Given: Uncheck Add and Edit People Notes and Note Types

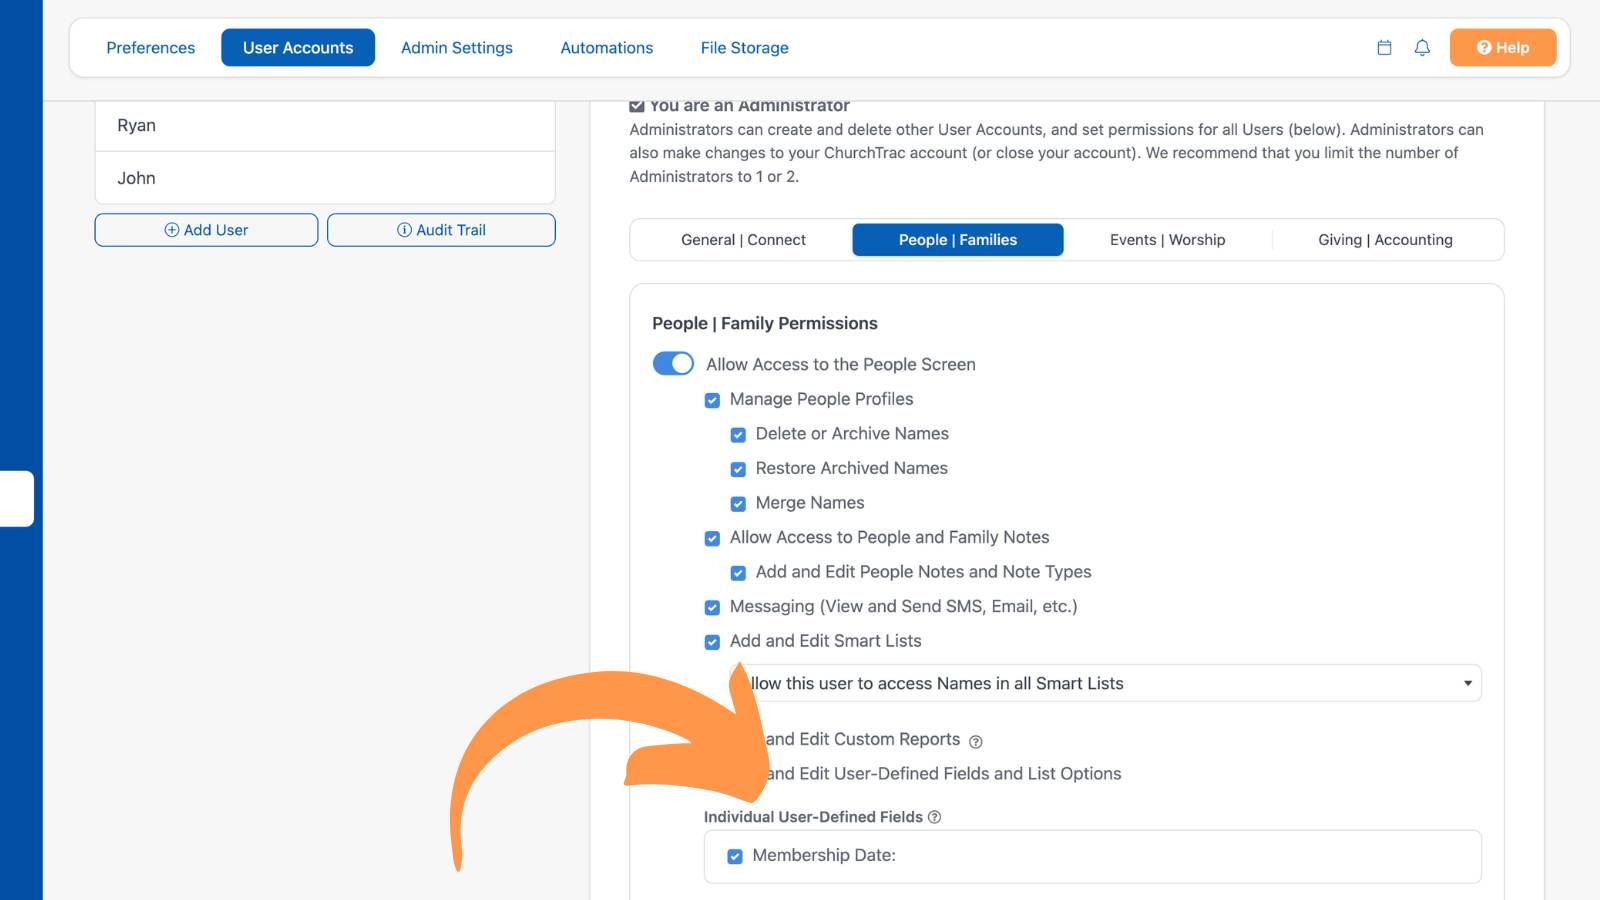Looking at the screenshot, I should 738,573.
